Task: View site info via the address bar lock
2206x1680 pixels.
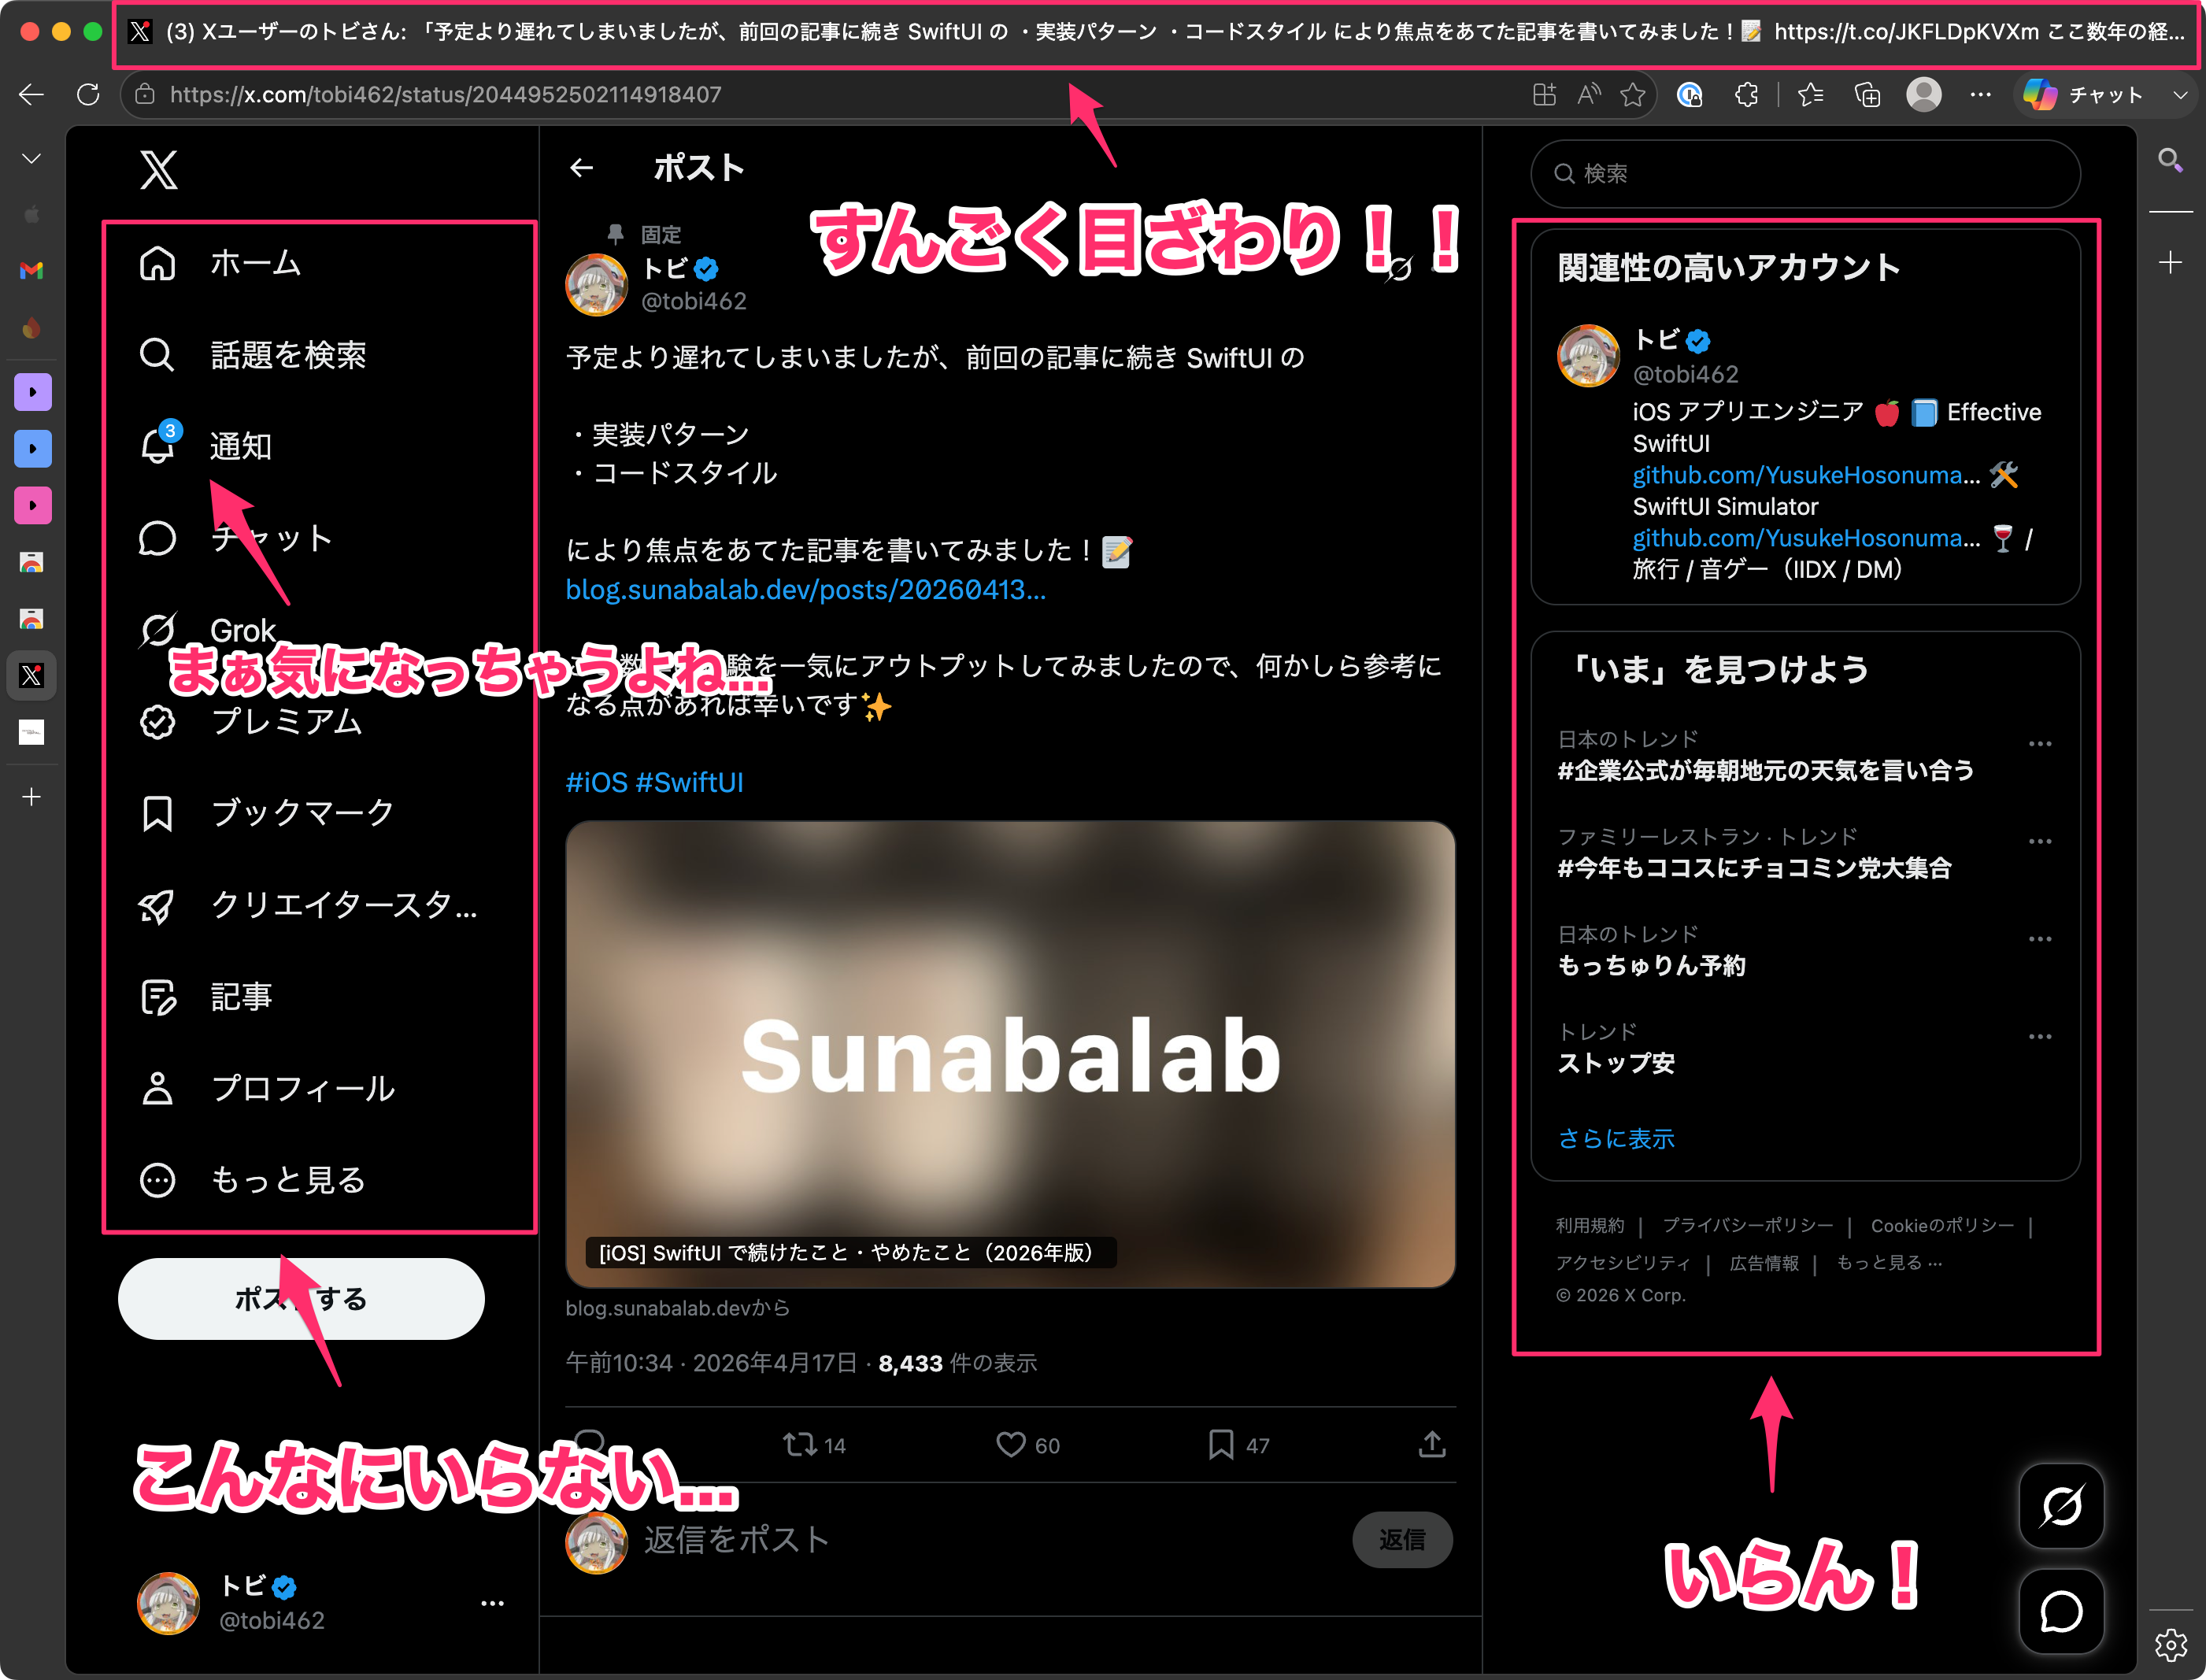Action: point(145,95)
